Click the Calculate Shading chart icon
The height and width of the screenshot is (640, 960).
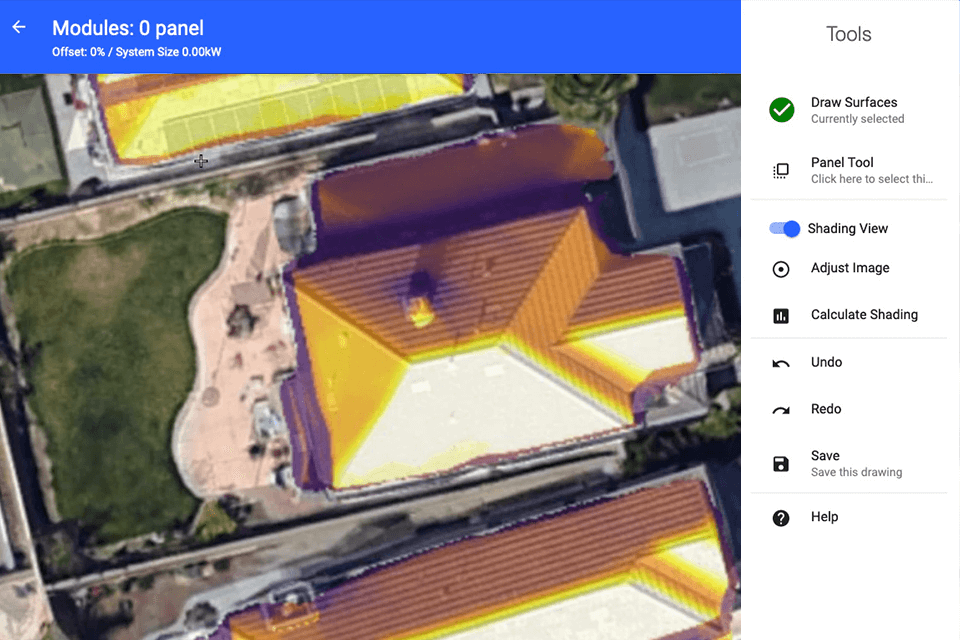pyautogui.click(x=781, y=316)
